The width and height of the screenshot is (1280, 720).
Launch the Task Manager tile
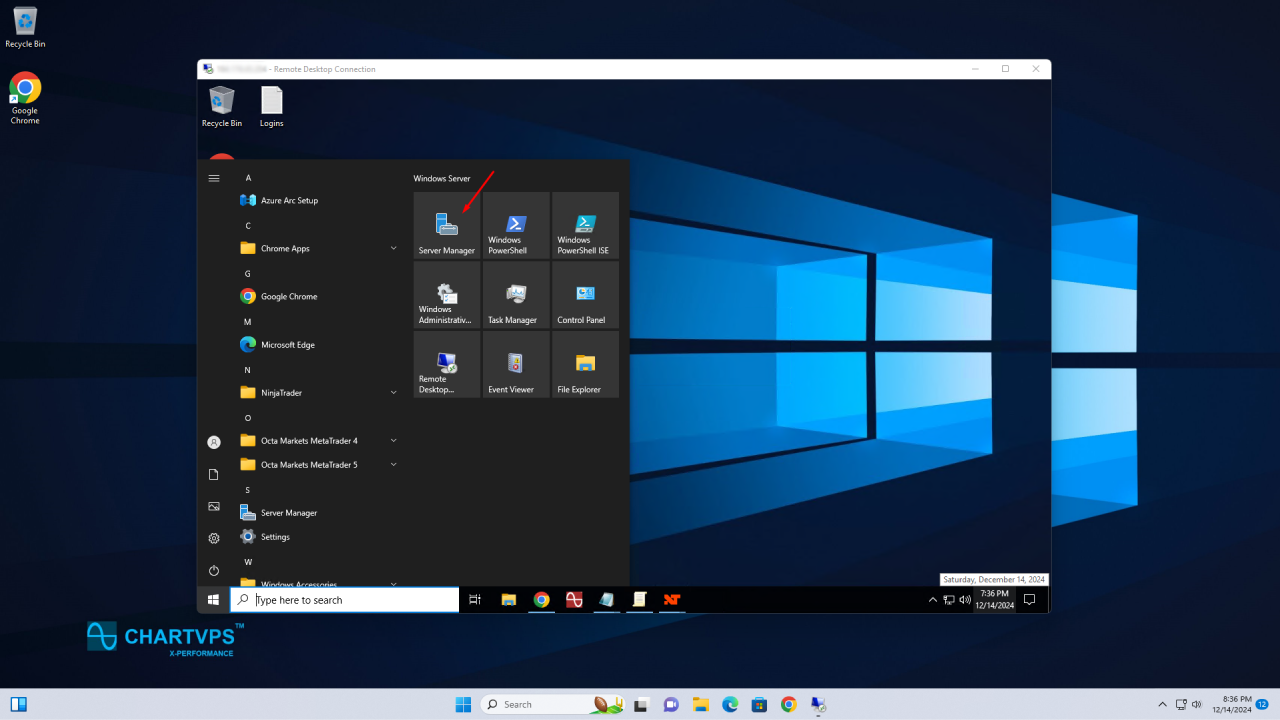coord(516,295)
